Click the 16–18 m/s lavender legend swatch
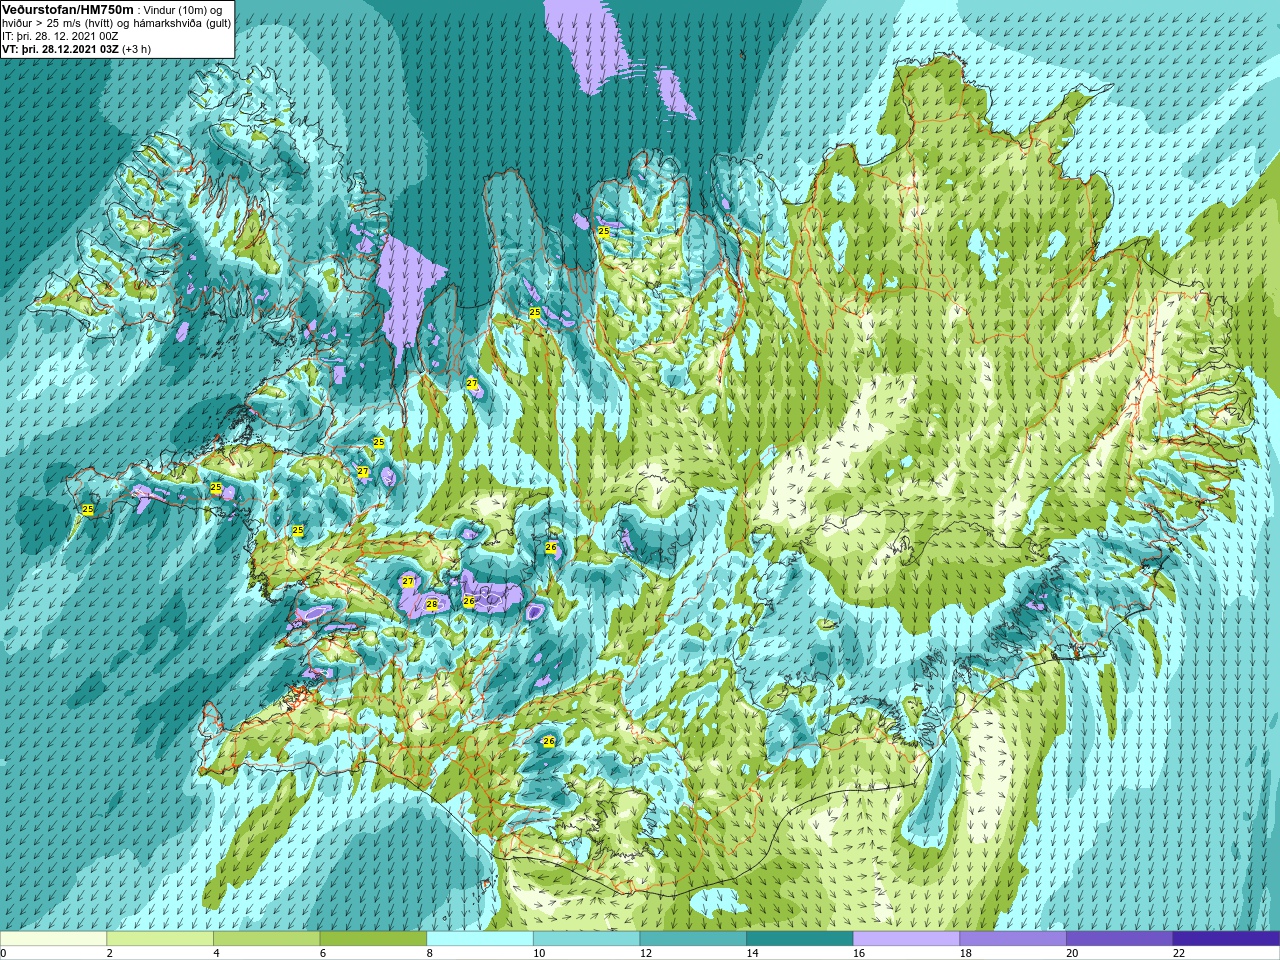The height and width of the screenshot is (960, 1280). (x=906, y=939)
